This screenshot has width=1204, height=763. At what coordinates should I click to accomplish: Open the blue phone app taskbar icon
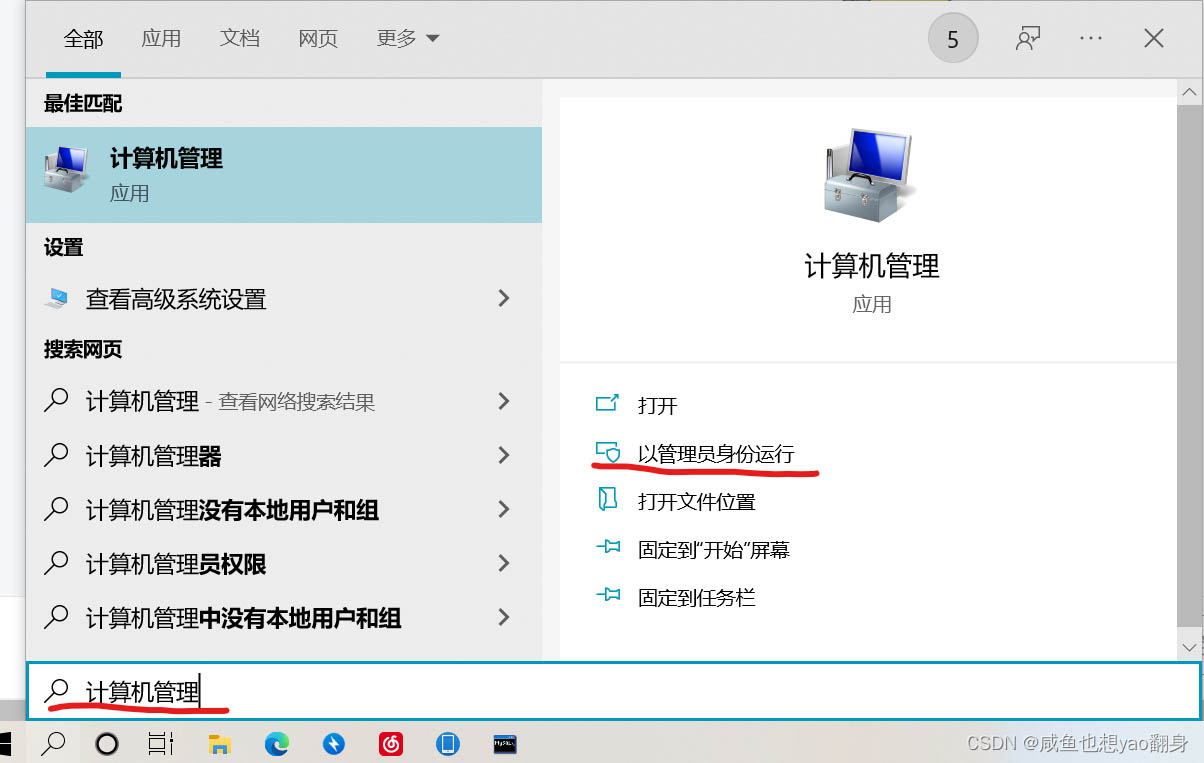click(448, 744)
